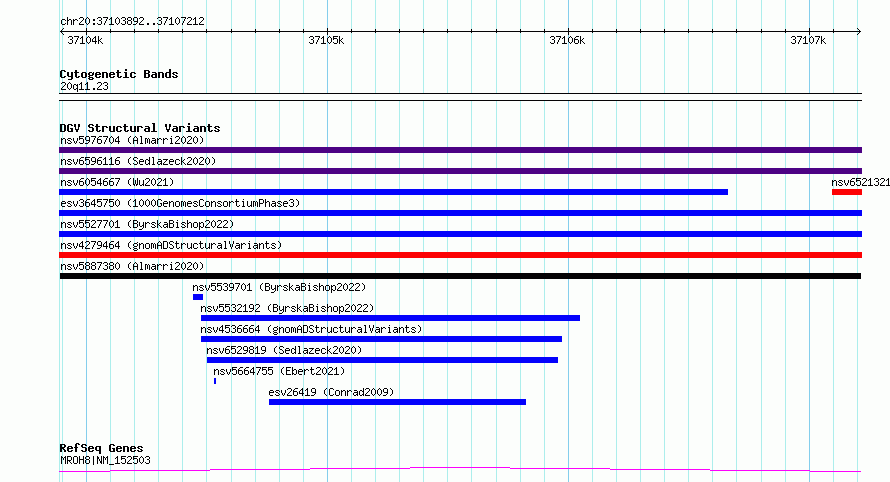Open the nsv5887380 (Almarri2020) label
The height and width of the screenshot is (482, 890).
pyautogui.click(x=132, y=266)
